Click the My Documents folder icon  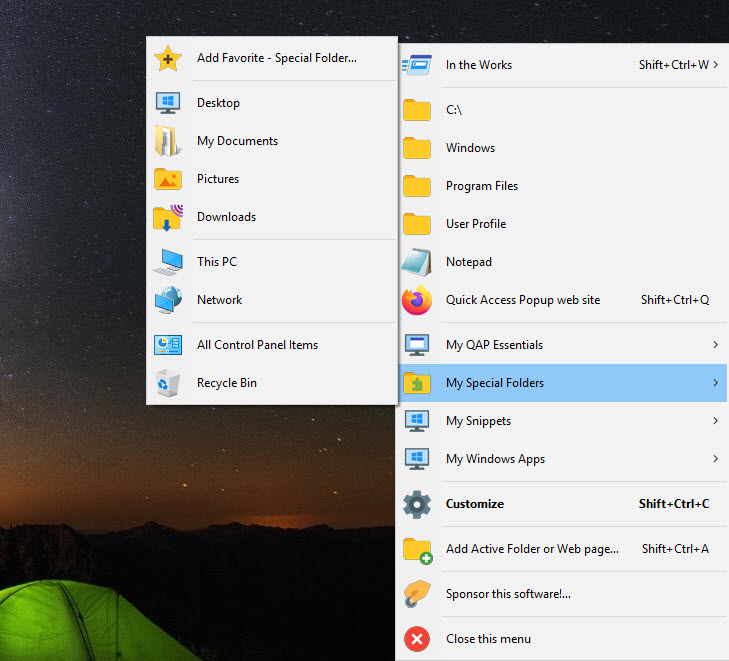pyautogui.click(x=168, y=141)
